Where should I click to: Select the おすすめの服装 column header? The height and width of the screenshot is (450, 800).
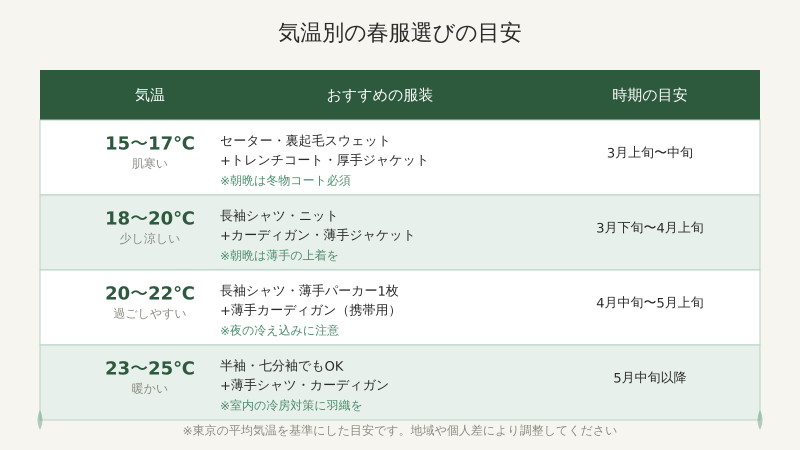[379, 95]
